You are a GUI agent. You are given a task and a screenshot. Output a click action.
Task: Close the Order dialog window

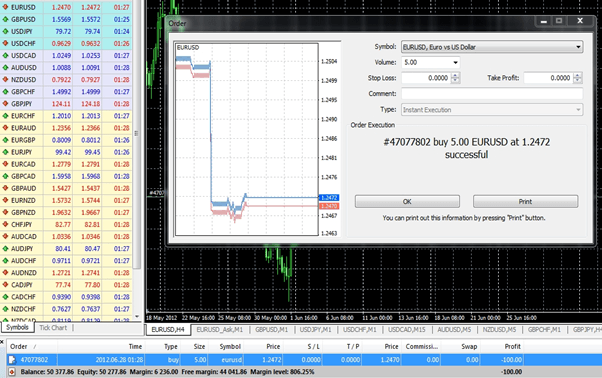coord(580,21)
